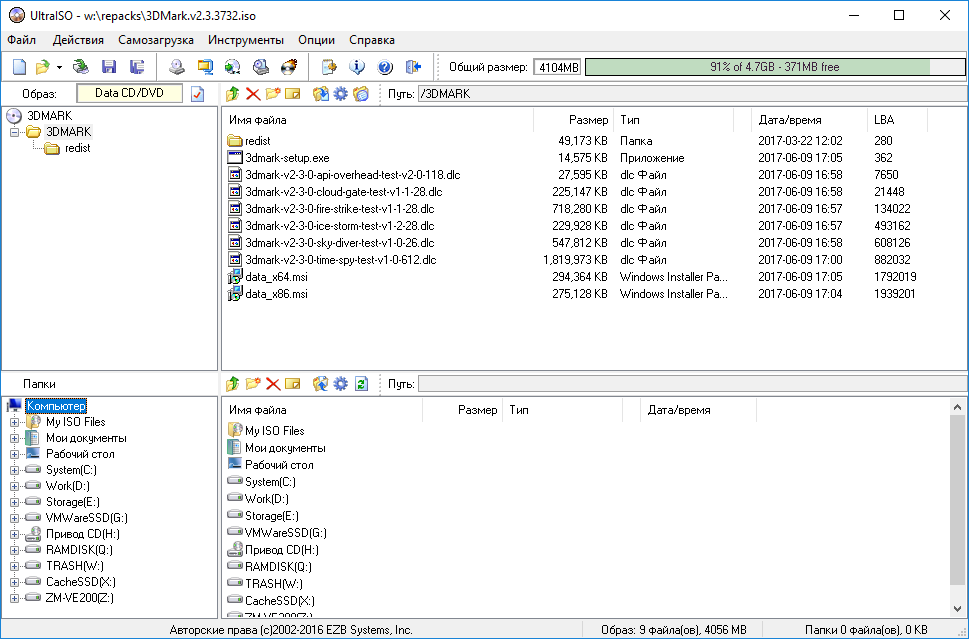Collapse the 3DMARK folder tree node
This screenshot has width=969, height=639.
(14, 132)
